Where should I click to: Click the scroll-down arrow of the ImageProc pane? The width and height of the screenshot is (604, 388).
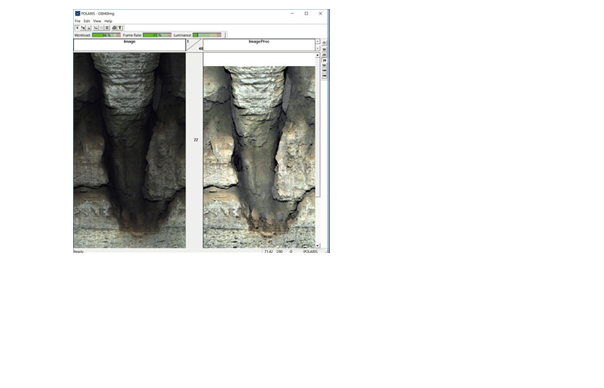coord(318,245)
